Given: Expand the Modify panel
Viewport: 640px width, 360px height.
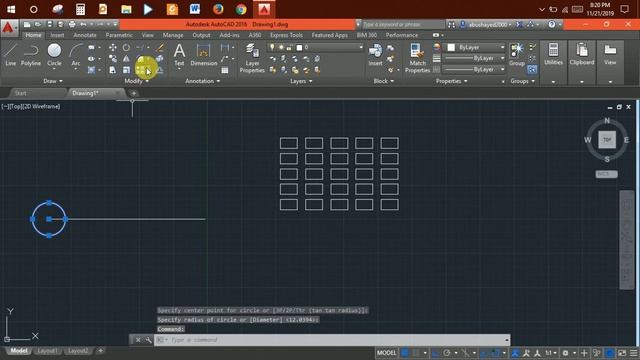Looking at the screenshot, I should [x=137, y=81].
